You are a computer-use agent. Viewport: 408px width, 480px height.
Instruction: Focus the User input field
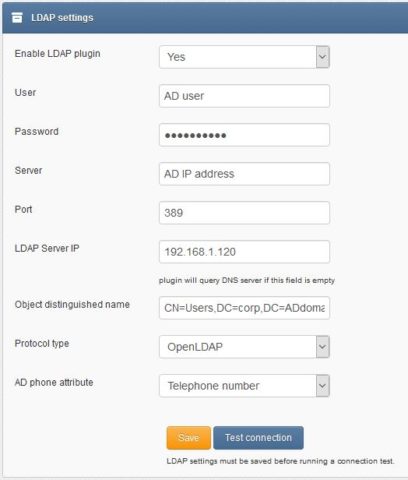[244, 96]
